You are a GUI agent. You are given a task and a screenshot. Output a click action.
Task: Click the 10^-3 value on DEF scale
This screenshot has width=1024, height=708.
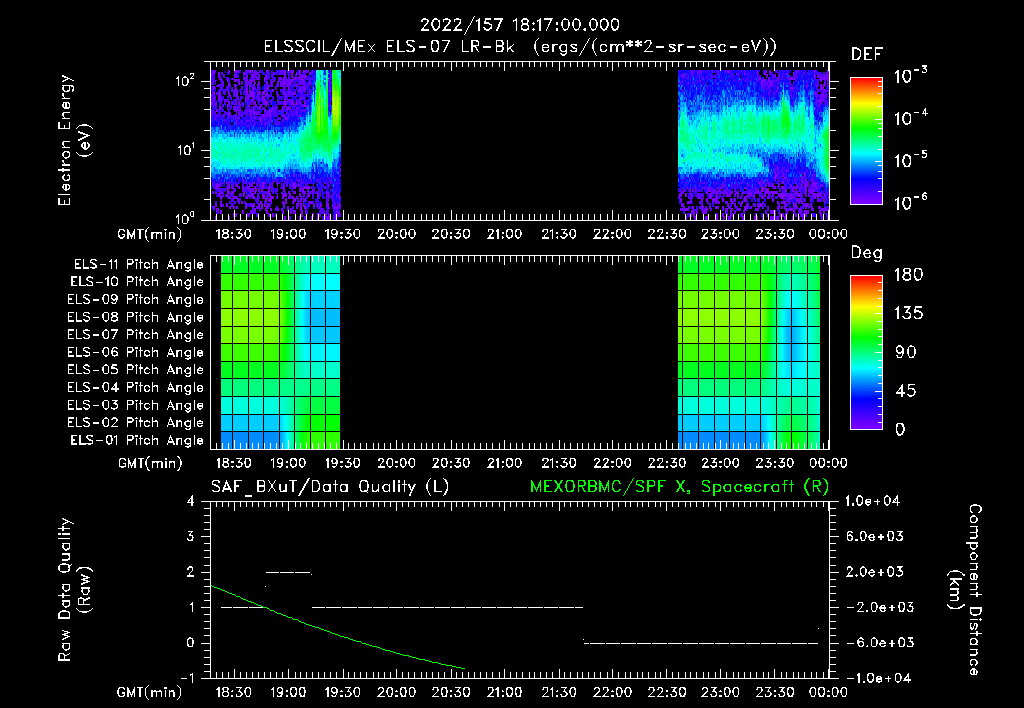point(910,76)
